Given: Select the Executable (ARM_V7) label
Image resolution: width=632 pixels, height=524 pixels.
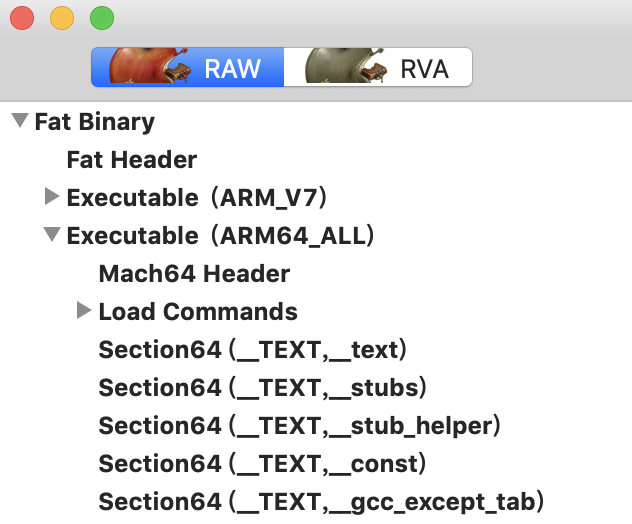Looking at the screenshot, I should point(197,198).
